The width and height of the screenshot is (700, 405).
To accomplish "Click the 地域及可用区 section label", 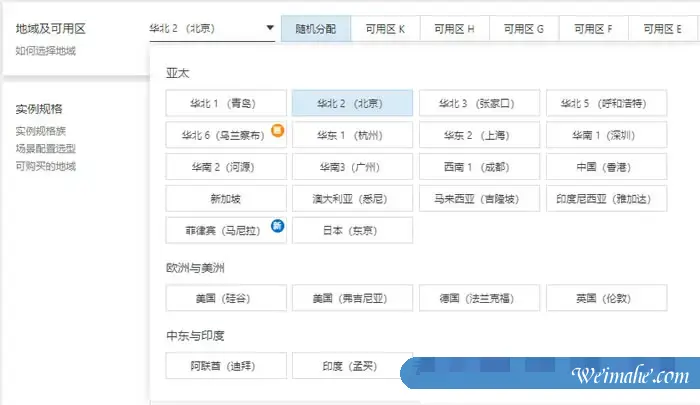I will point(50,29).
